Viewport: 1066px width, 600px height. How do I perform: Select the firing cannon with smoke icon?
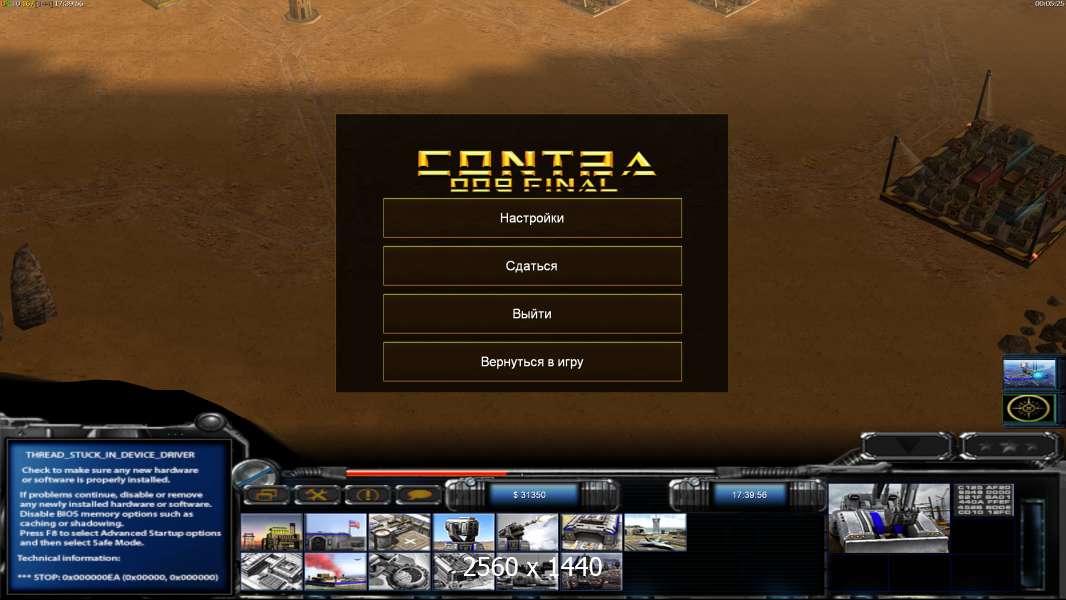528,532
